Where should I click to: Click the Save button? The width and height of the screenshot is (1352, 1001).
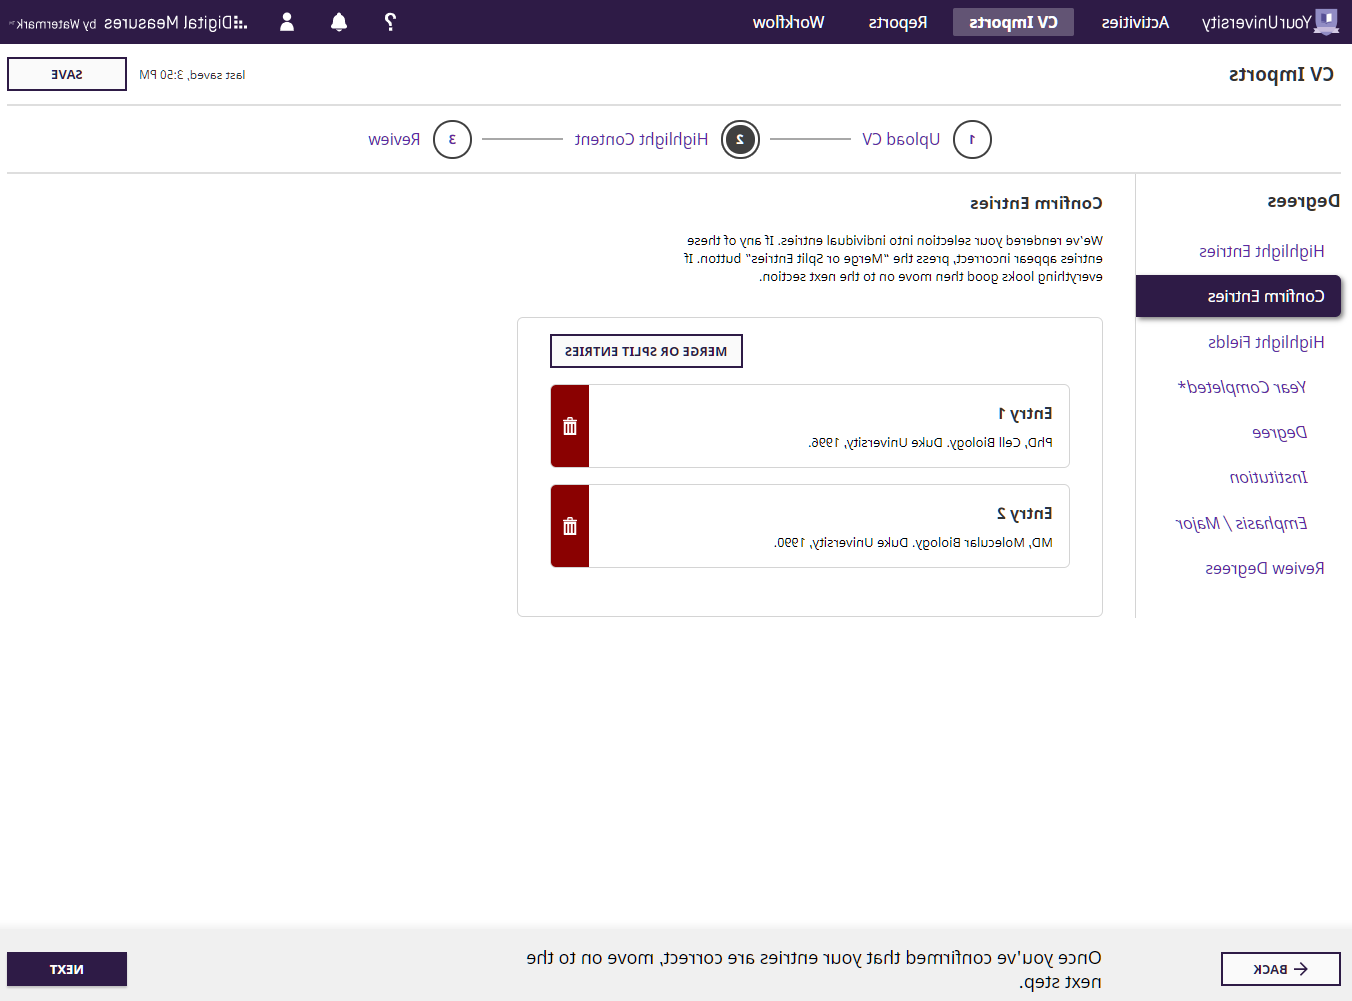(67, 74)
